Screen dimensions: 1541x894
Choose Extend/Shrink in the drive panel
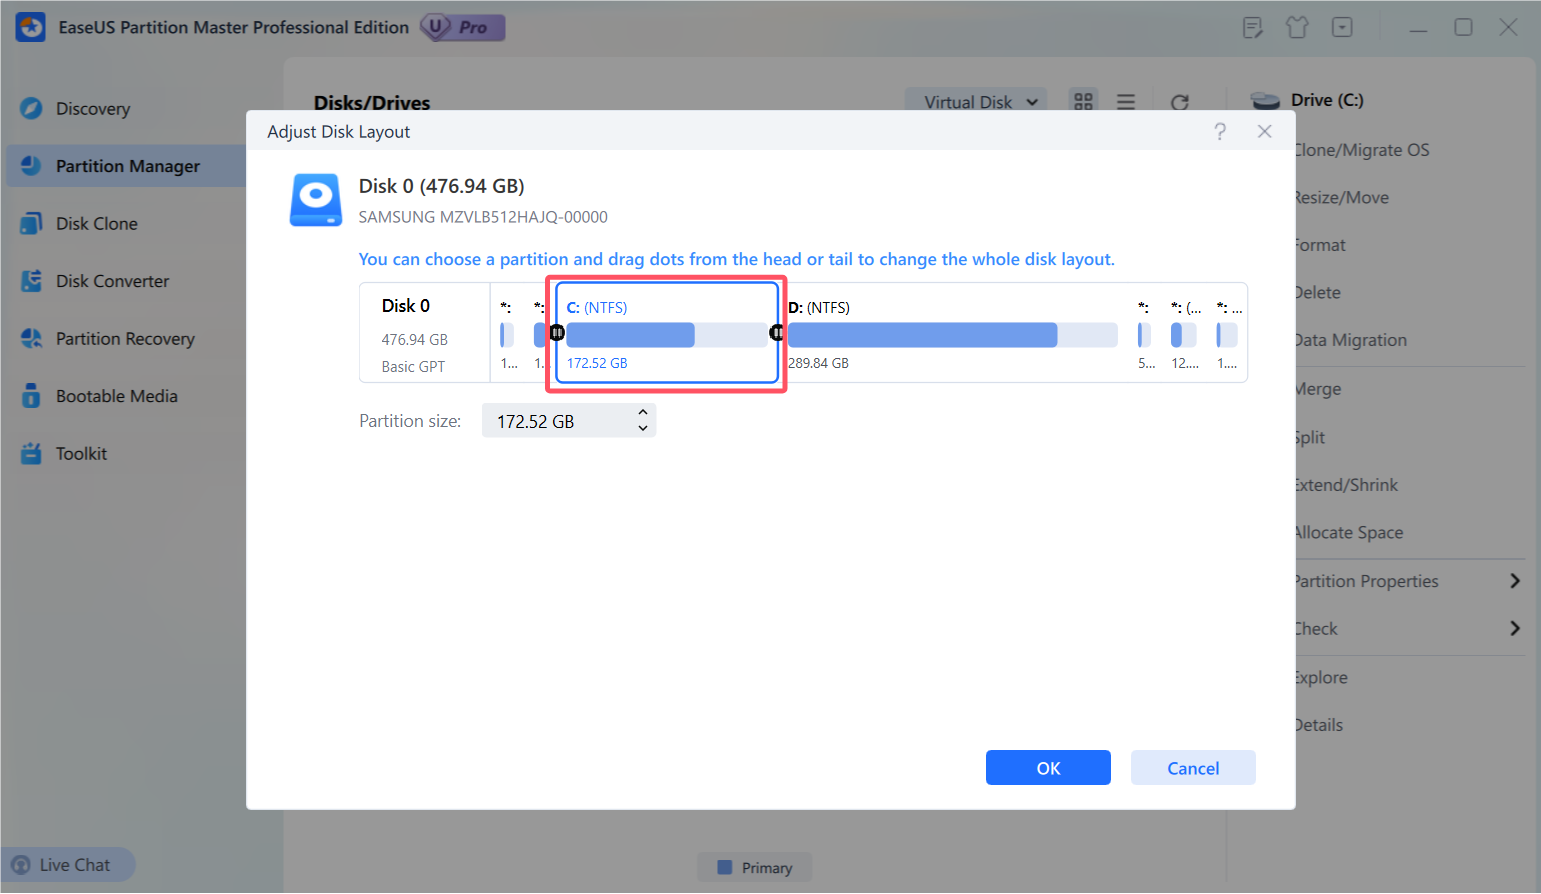tap(1348, 485)
